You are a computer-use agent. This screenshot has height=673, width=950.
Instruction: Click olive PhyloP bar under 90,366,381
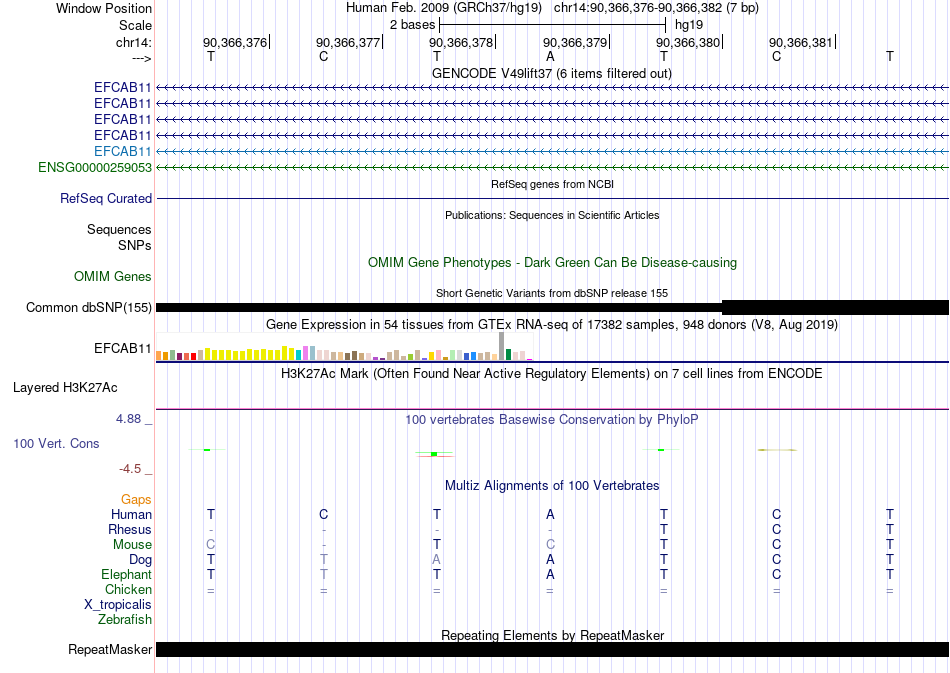point(777,450)
